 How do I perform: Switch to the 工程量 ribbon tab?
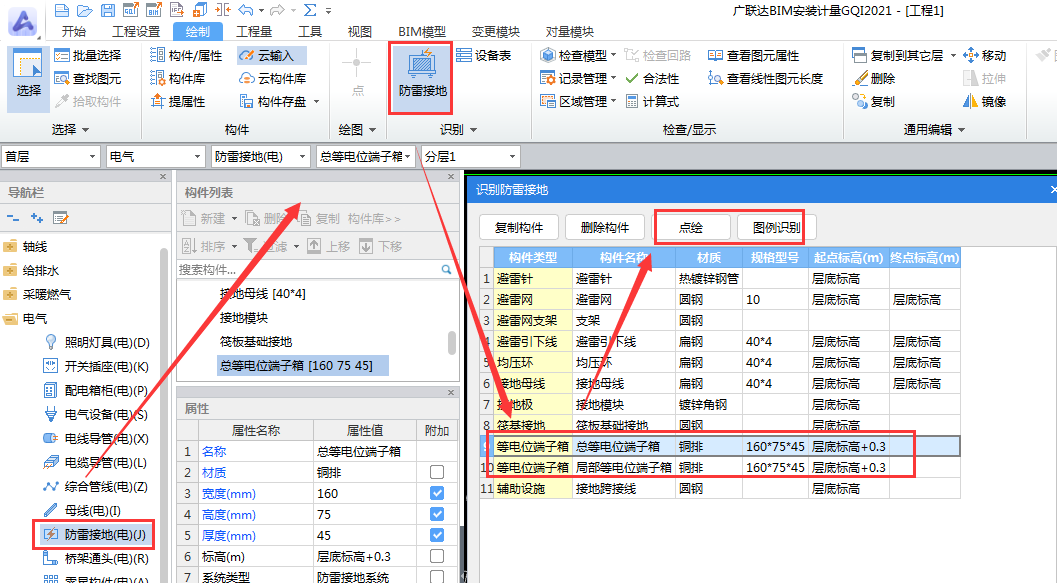(x=254, y=32)
